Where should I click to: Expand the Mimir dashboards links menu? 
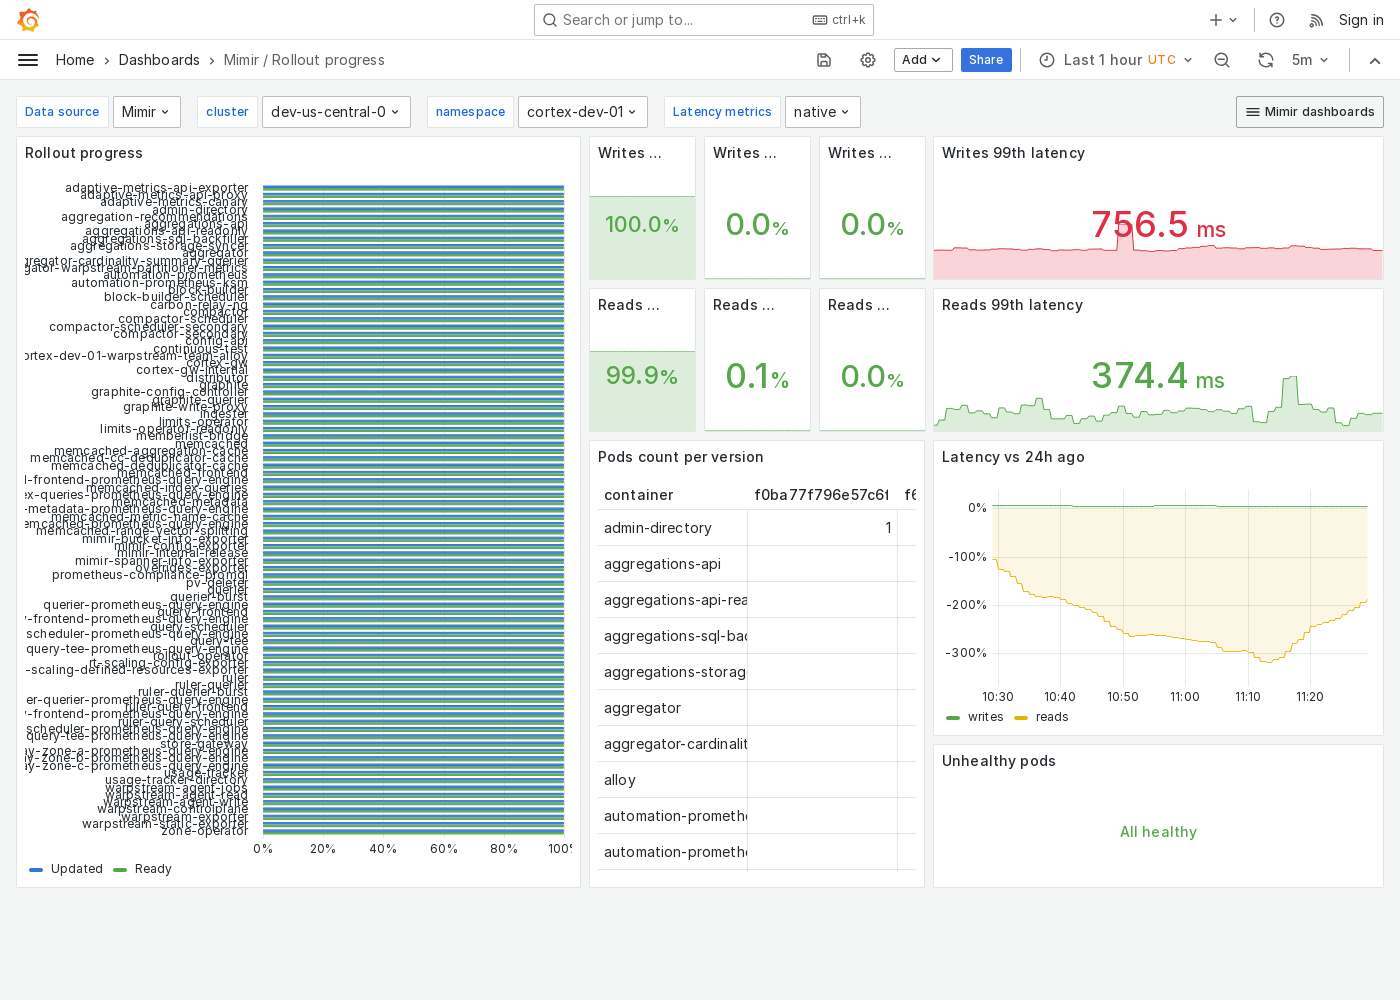point(1309,112)
